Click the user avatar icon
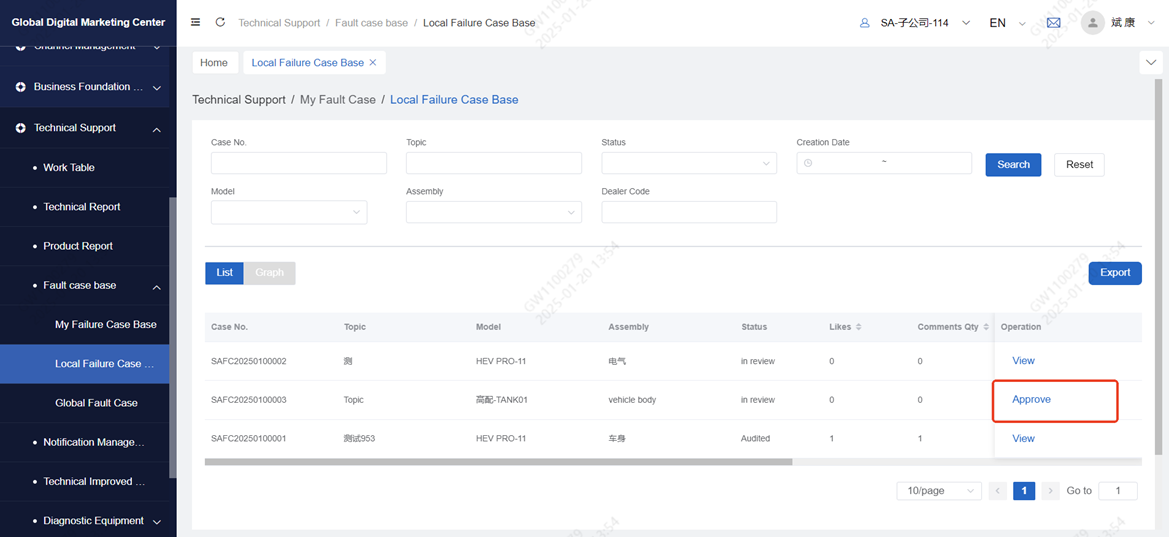 pos(1092,23)
